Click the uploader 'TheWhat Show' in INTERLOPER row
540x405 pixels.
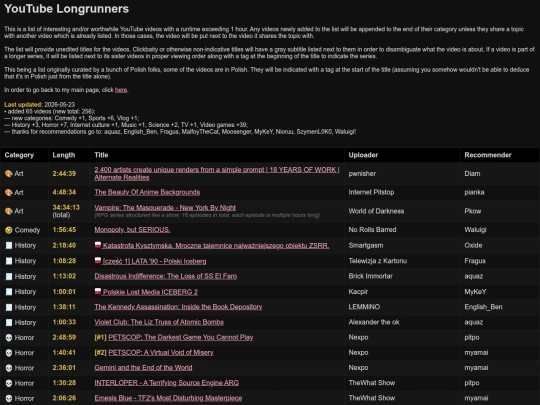click(x=372, y=383)
